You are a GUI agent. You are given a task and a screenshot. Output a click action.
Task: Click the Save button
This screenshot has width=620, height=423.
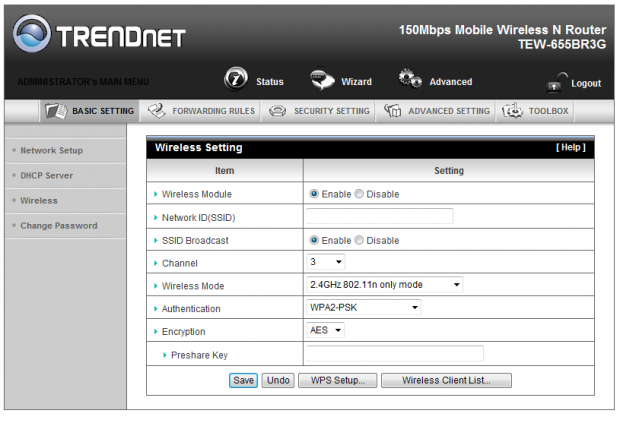pyautogui.click(x=244, y=380)
